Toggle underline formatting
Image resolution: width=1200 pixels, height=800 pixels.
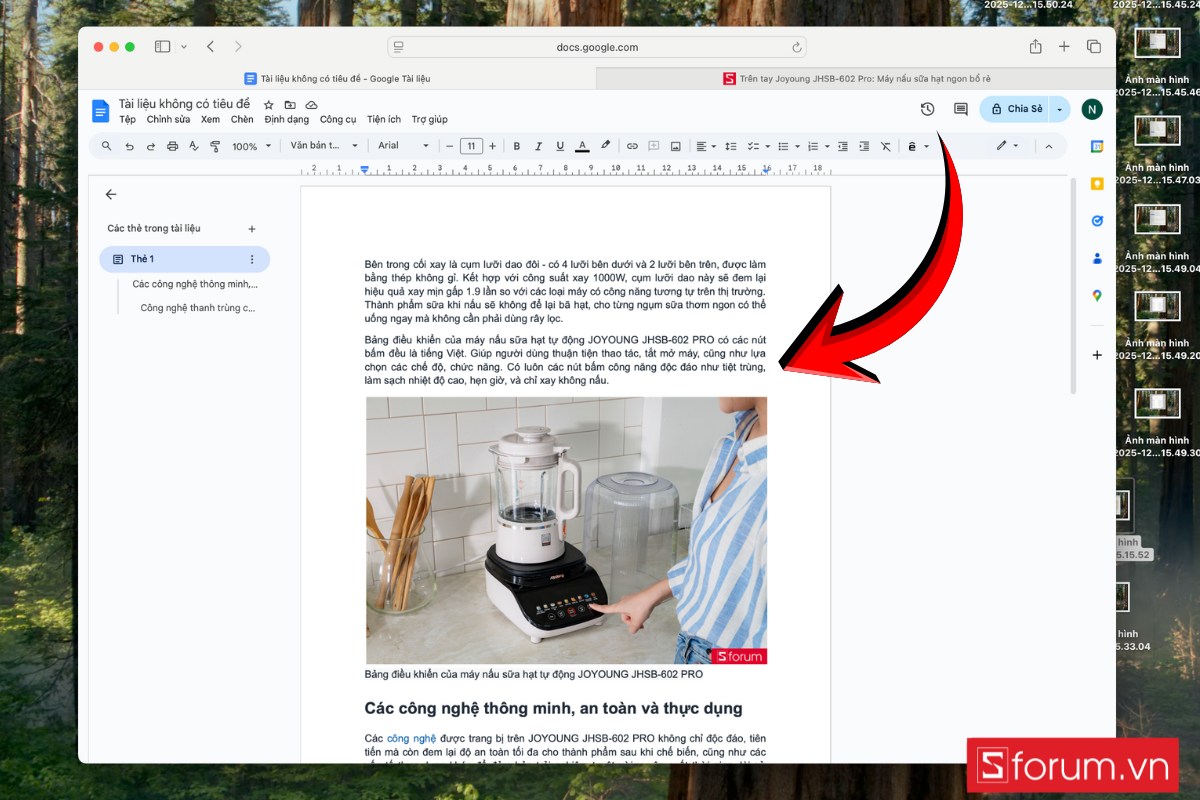(x=560, y=146)
